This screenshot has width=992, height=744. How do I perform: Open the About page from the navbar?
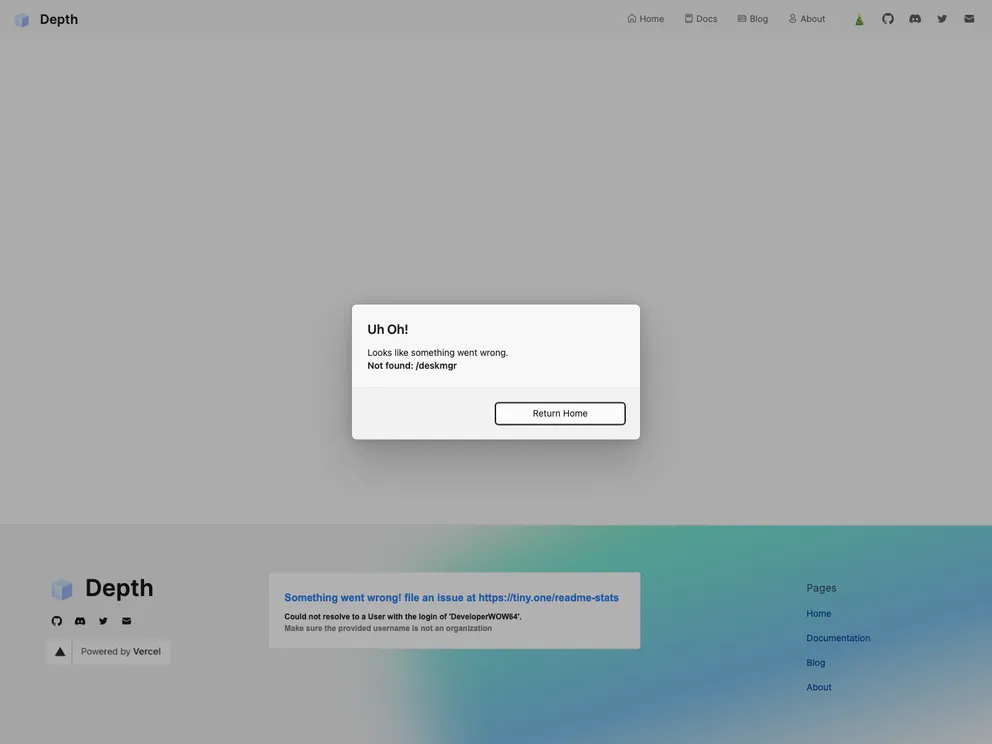pyautogui.click(x=806, y=18)
